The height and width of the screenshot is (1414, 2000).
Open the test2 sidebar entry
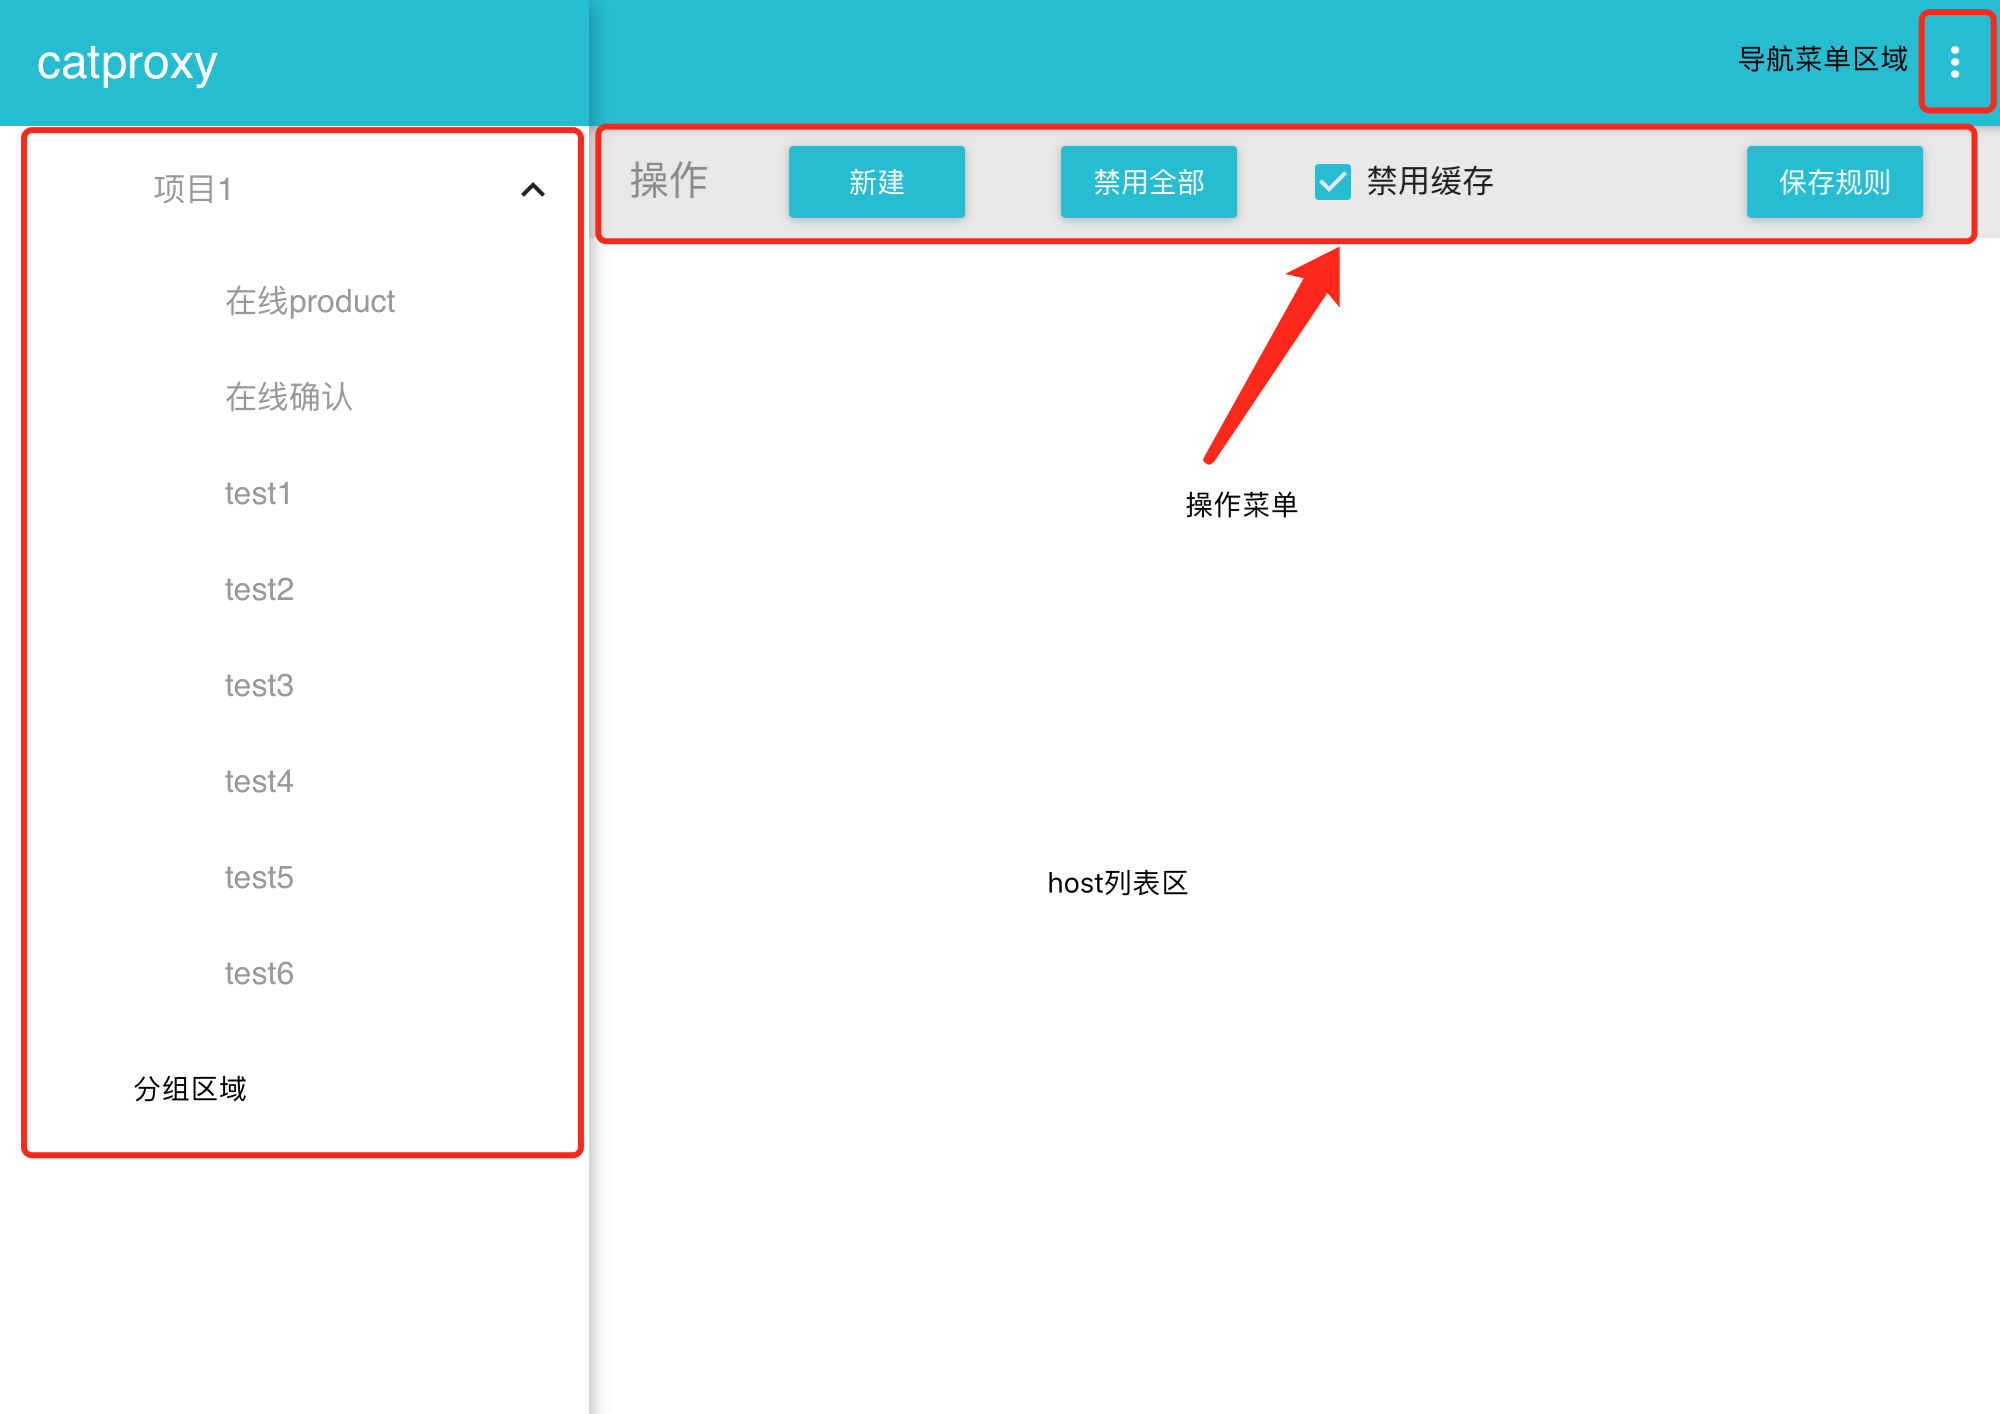click(259, 589)
